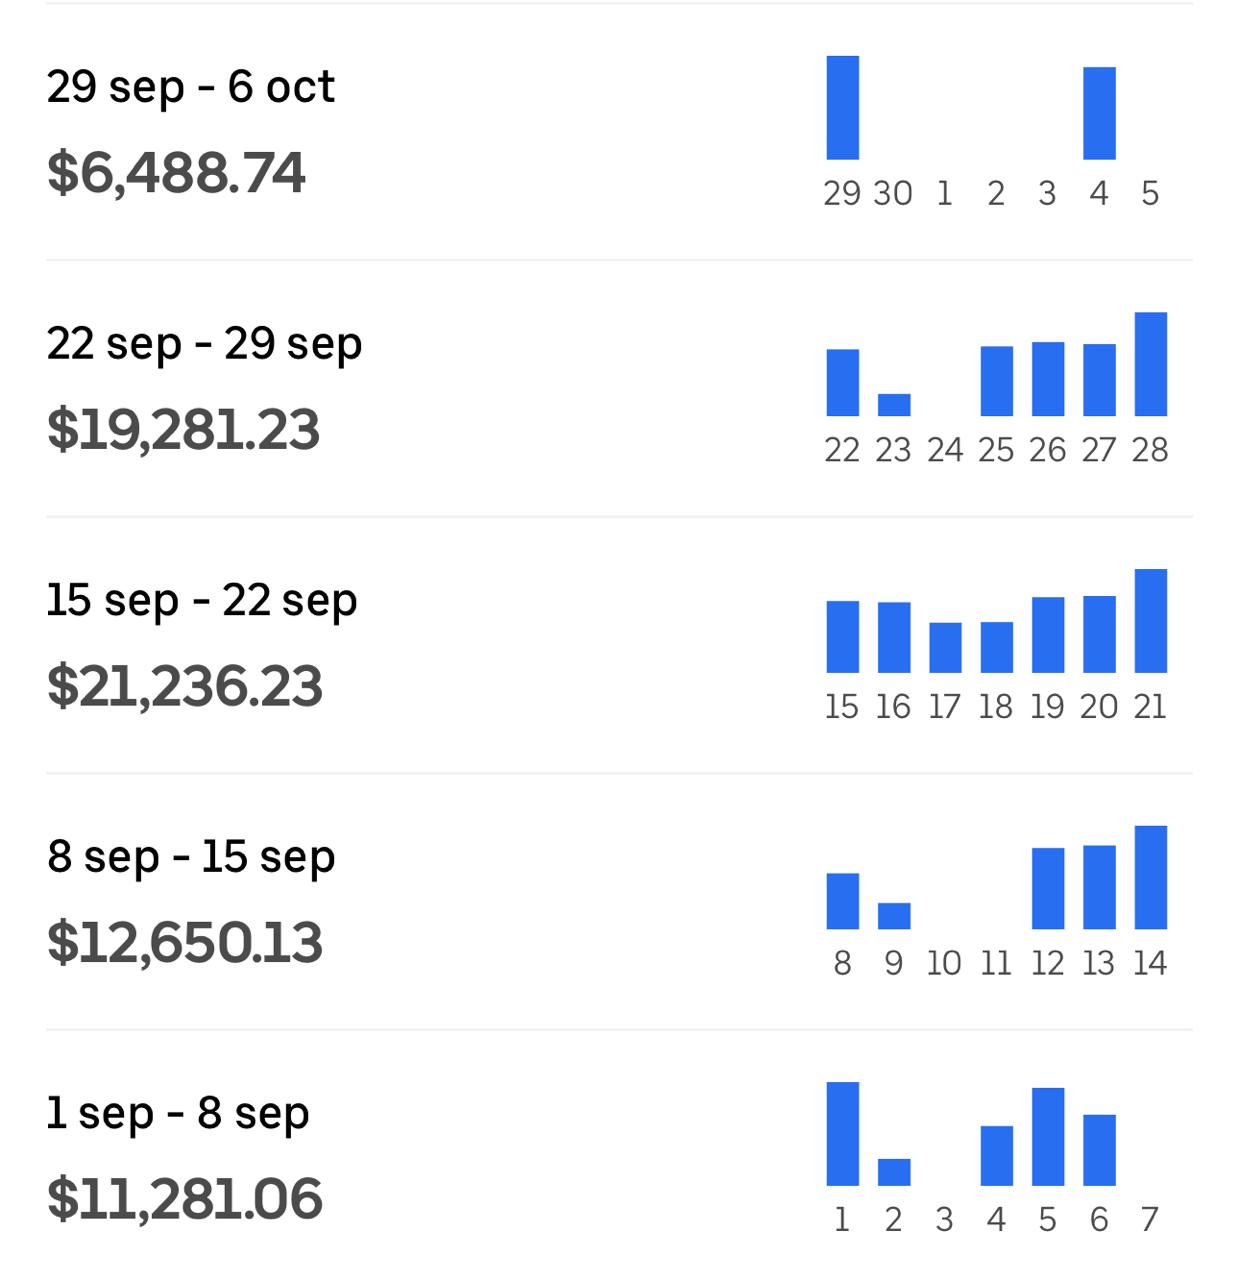Tap the $6,488.74 earnings total
This screenshot has height=1280, width=1239.
point(176,172)
